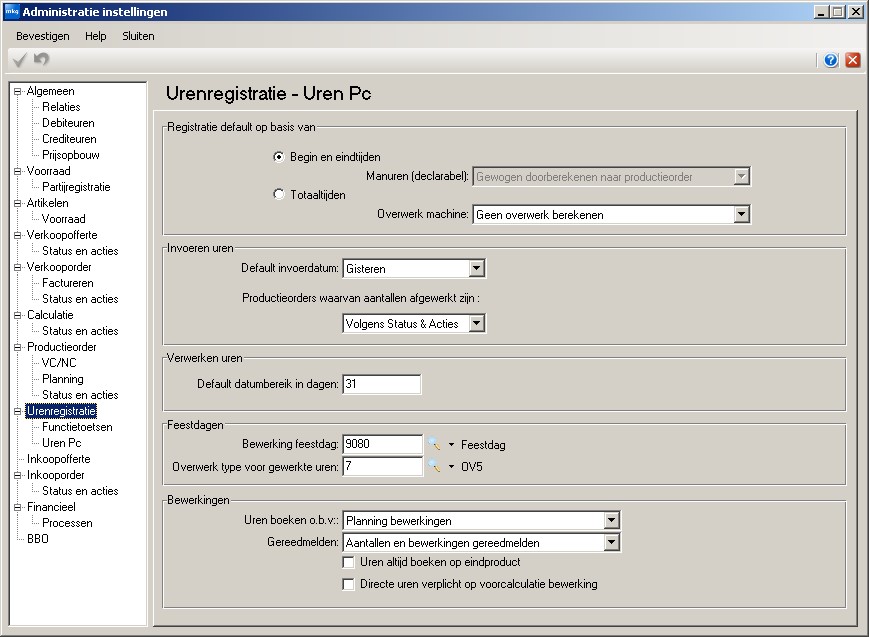The height and width of the screenshot is (637, 869).
Task: Select Functietoetsen in the tree
Action: click(x=77, y=427)
